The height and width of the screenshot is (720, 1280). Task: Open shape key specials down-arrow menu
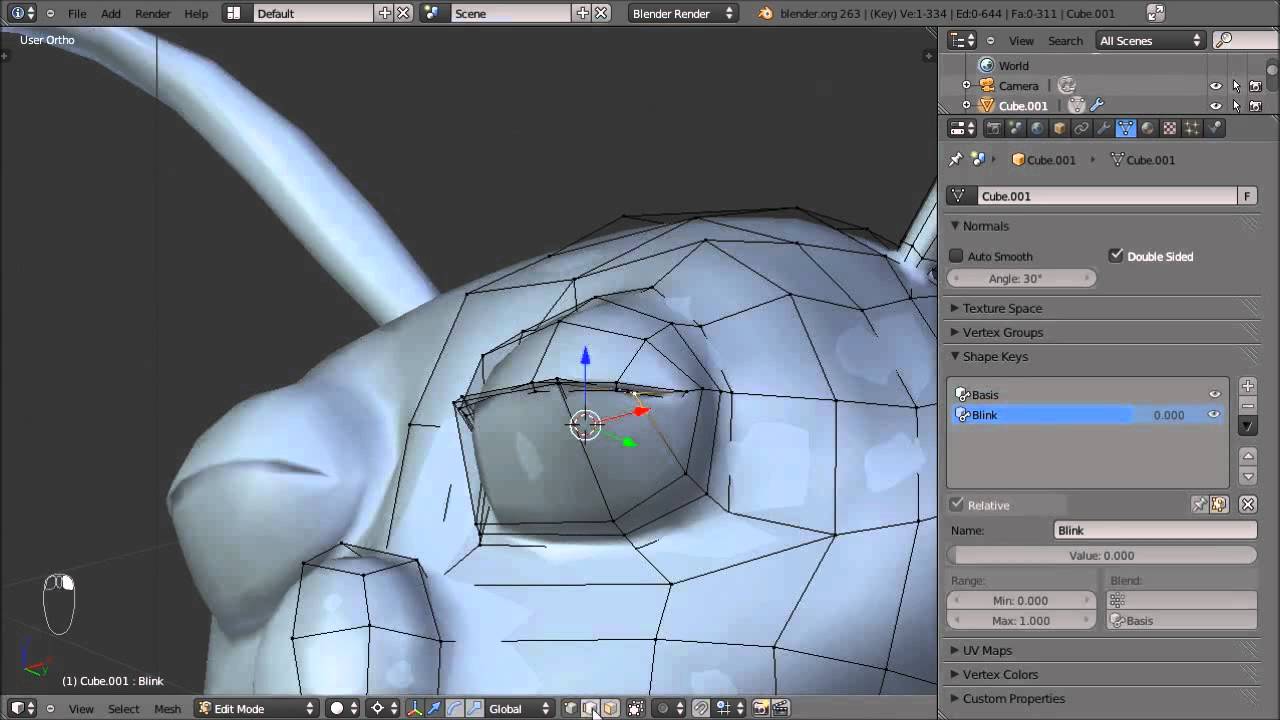pyautogui.click(x=1247, y=426)
